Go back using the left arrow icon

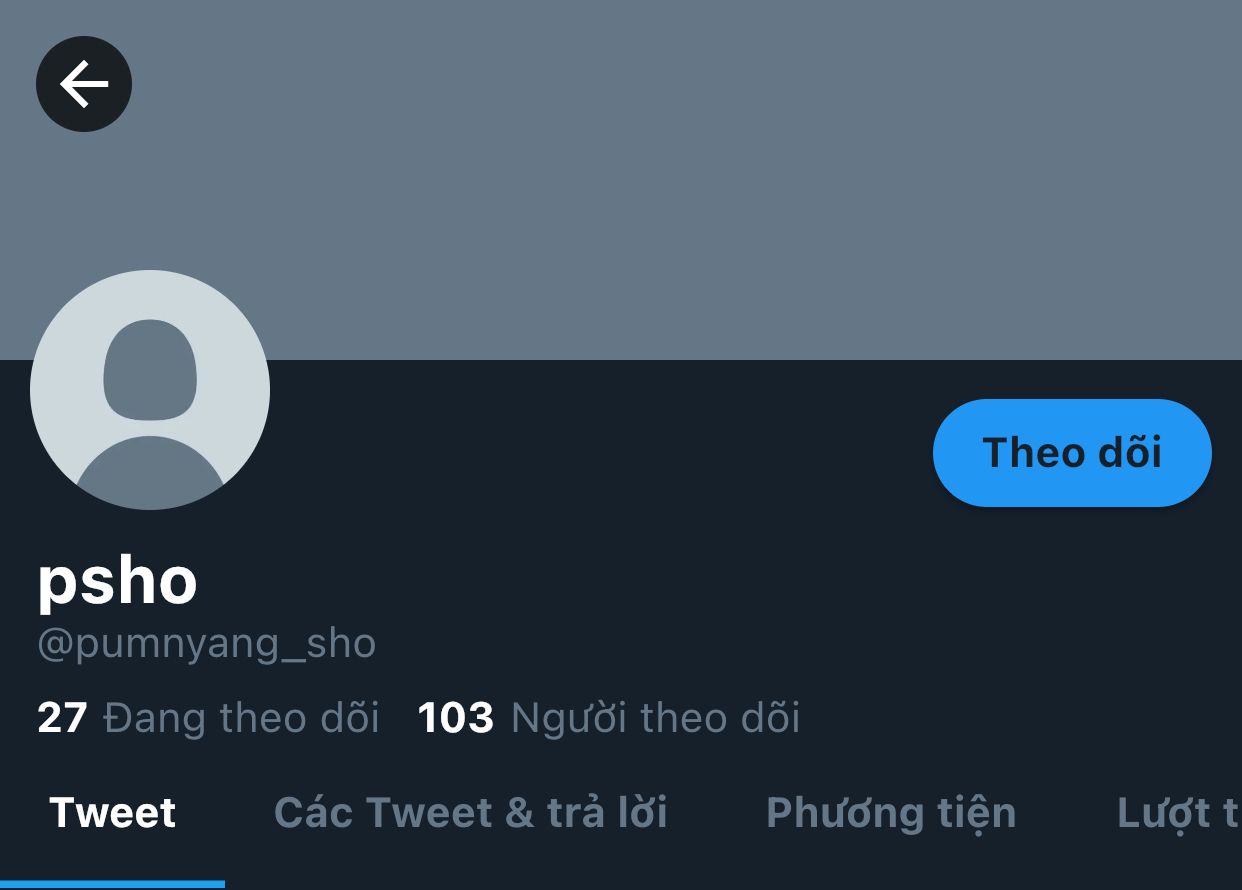point(84,84)
